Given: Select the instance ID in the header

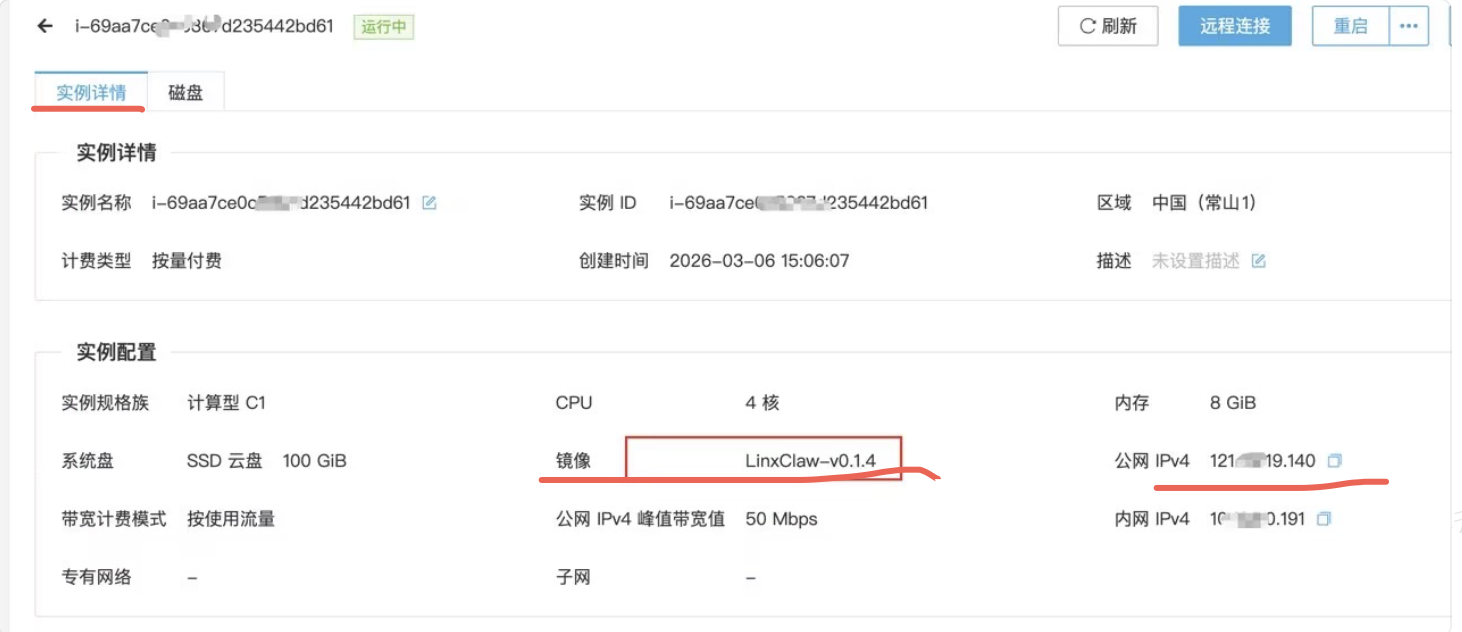Looking at the screenshot, I should (204, 26).
